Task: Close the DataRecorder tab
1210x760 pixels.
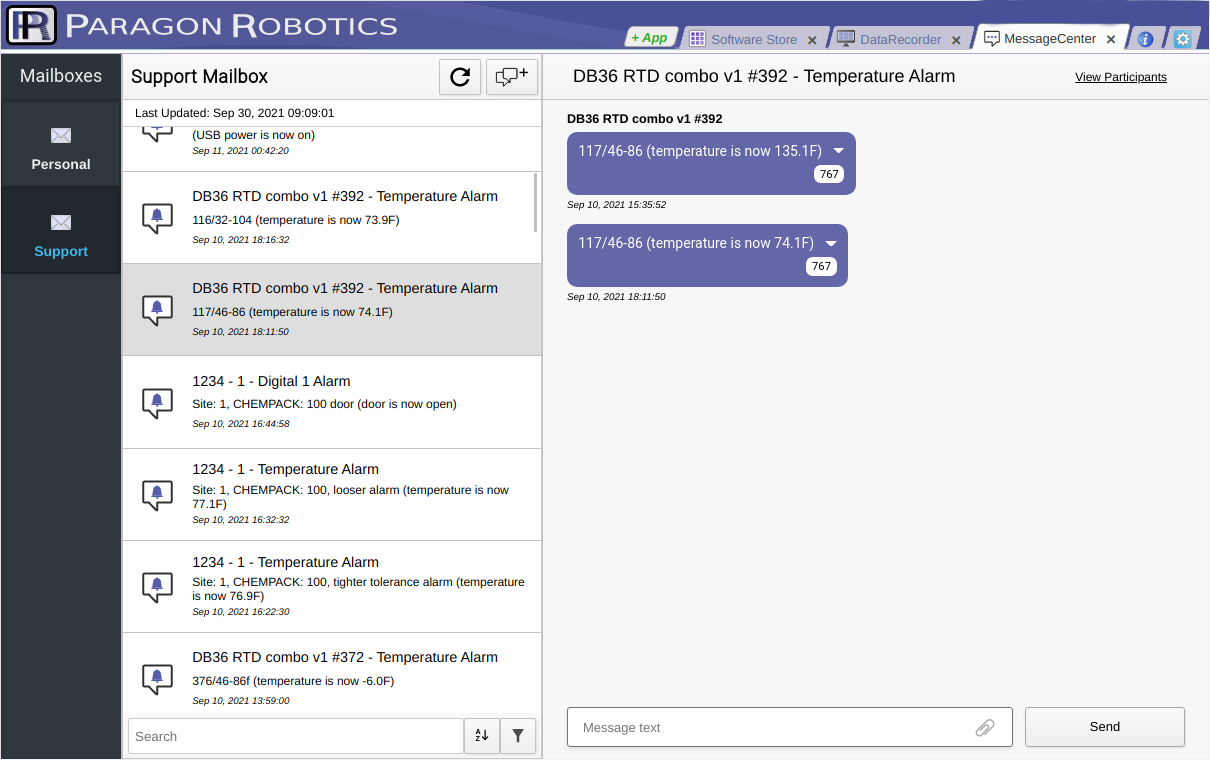Action: pyautogui.click(x=956, y=40)
